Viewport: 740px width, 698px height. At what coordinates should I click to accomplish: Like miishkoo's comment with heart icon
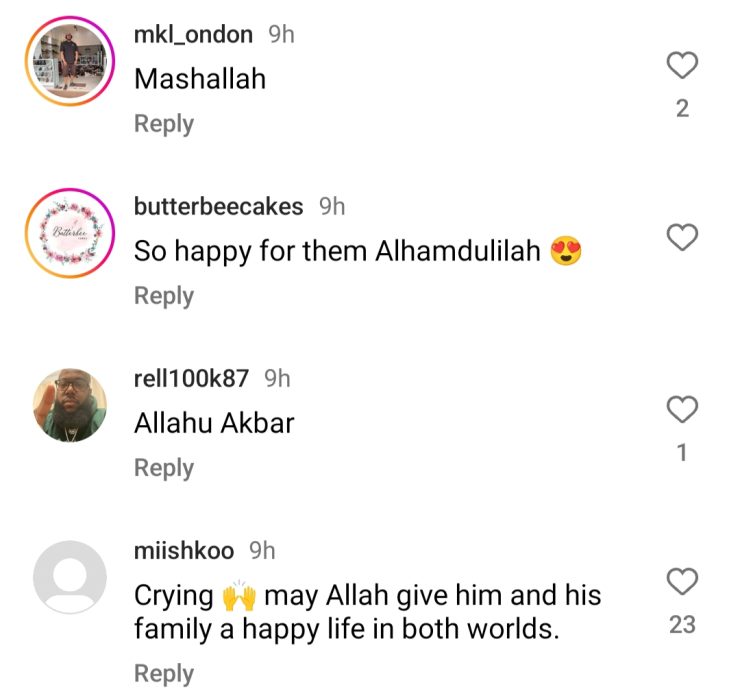(x=682, y=581)
